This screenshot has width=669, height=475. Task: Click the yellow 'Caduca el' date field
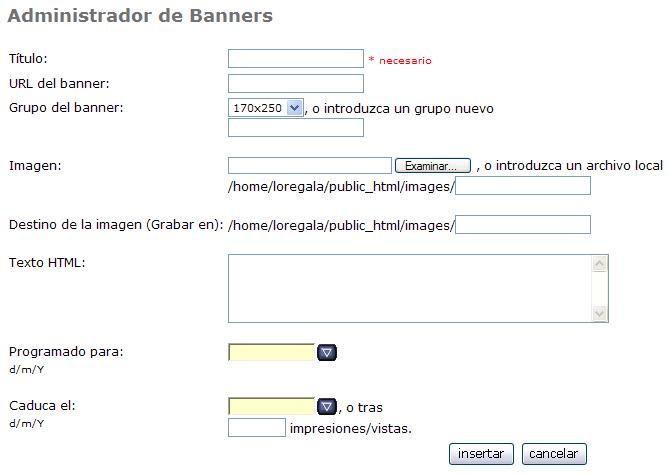click(271, 407)
